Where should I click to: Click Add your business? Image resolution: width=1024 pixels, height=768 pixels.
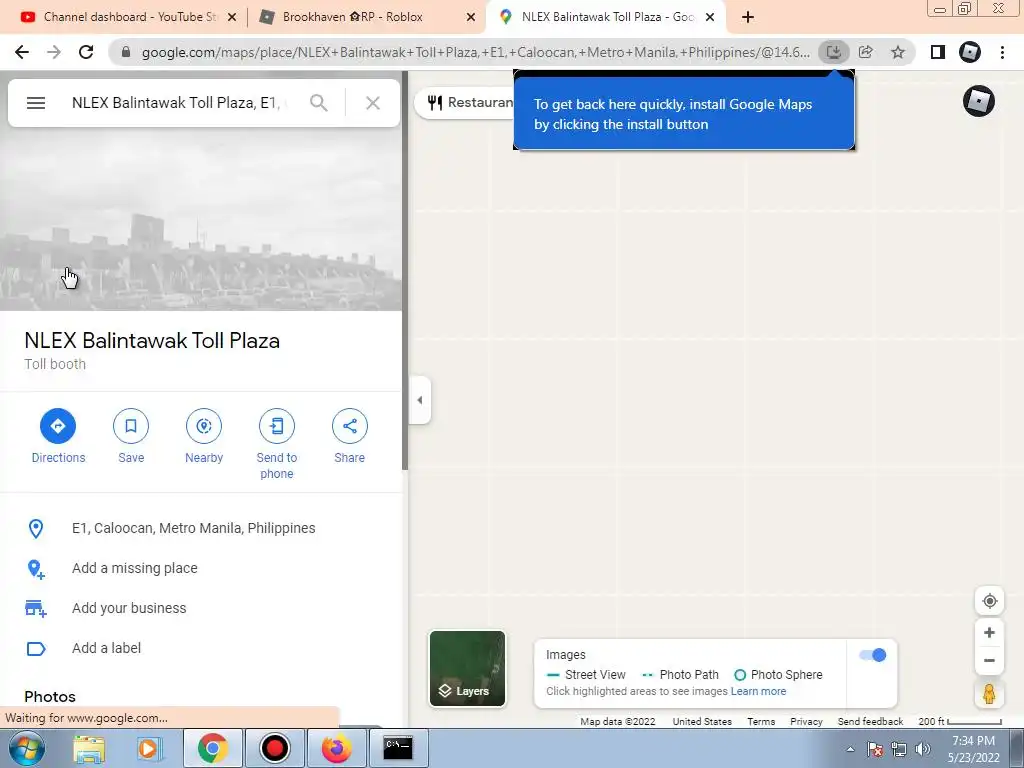(129, 608)
